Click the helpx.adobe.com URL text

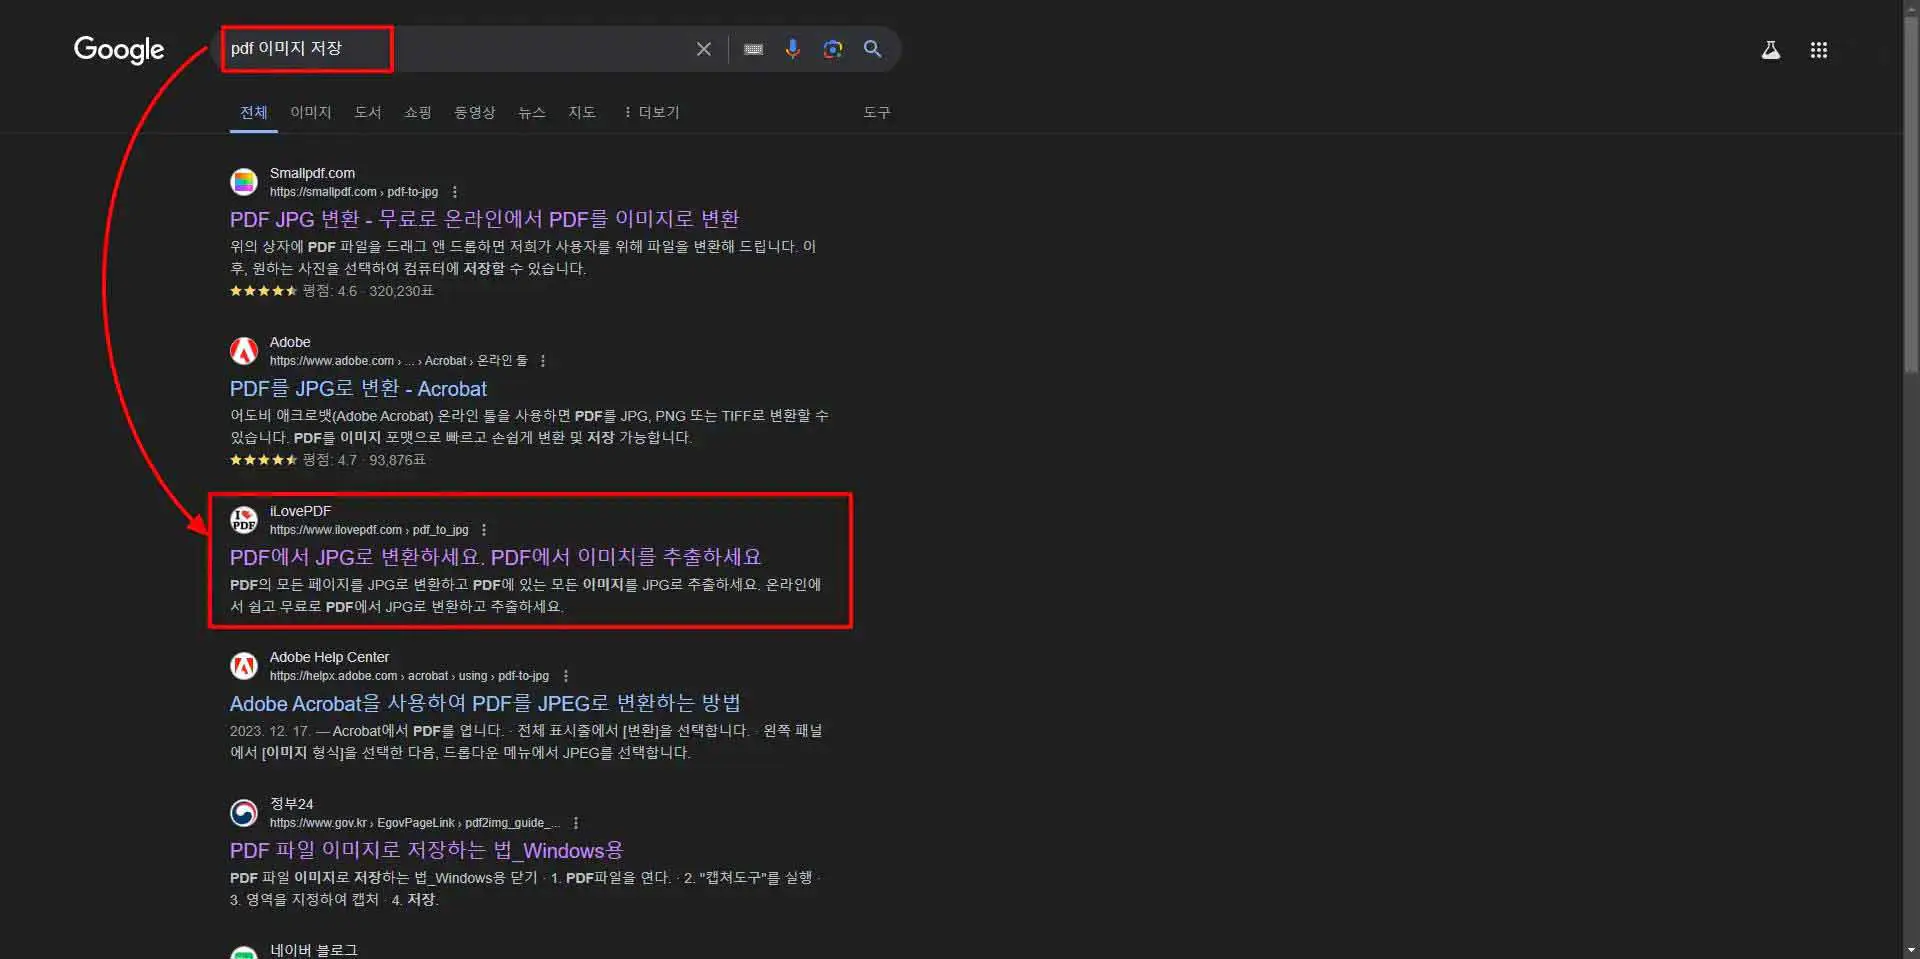coord(409,676)
